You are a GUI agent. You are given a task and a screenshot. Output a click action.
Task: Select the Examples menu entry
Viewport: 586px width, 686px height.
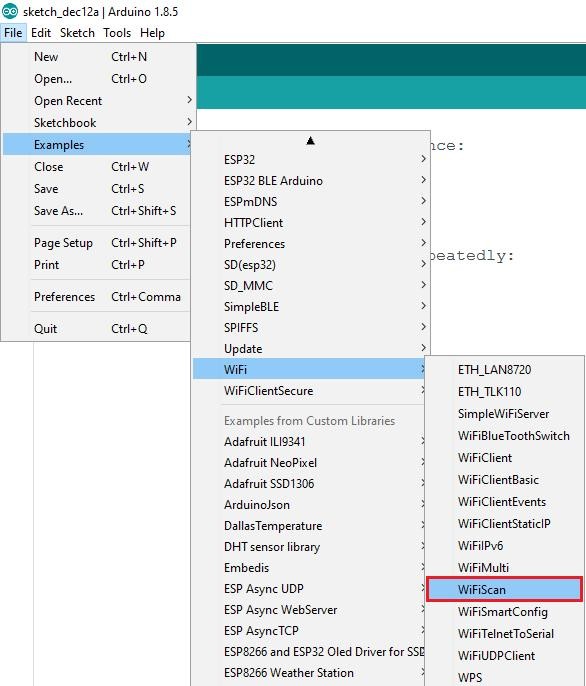click(97, 144)
